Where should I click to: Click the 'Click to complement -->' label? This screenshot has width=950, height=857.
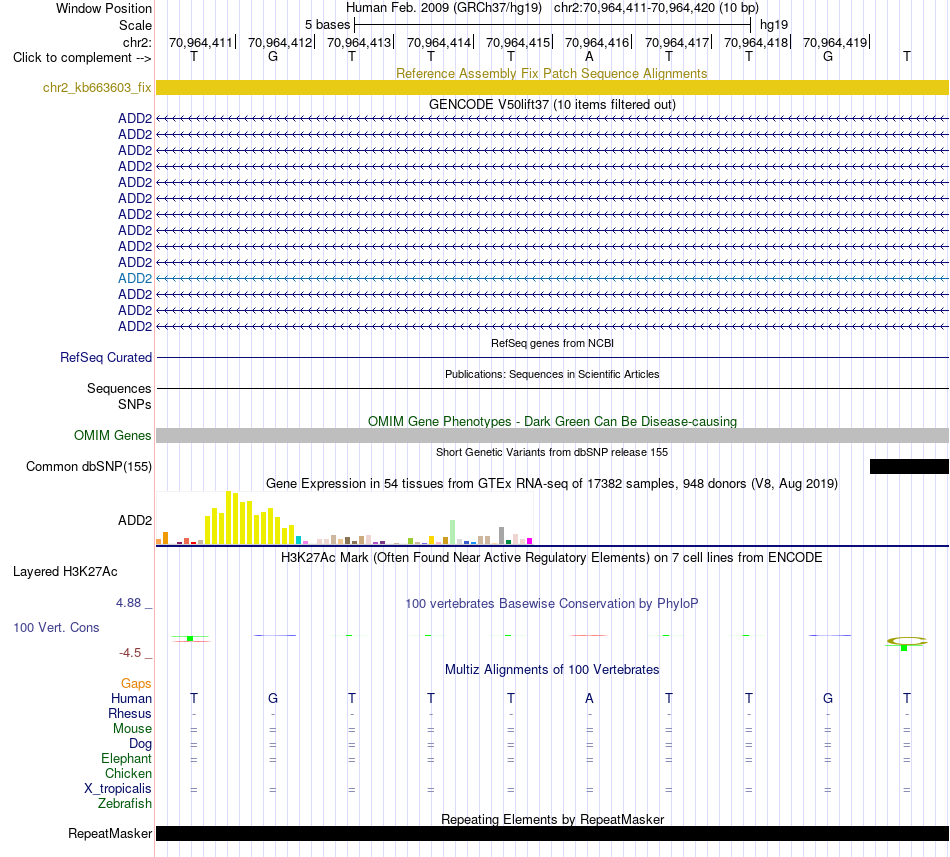[x=82, y=58]
